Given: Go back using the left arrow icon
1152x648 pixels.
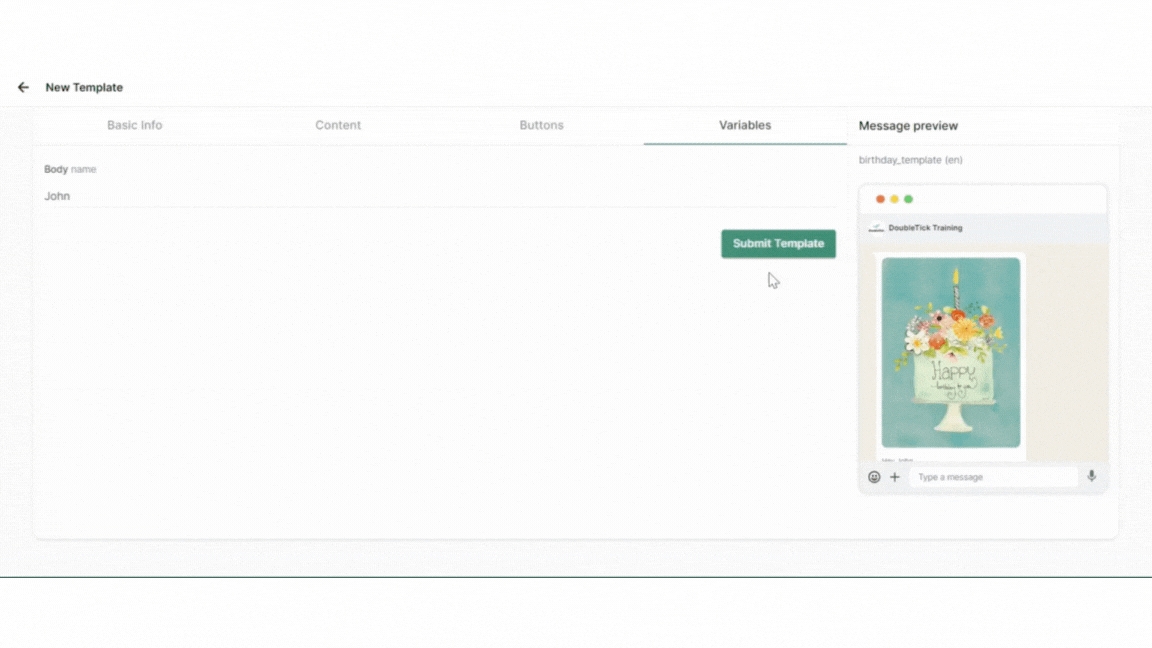Looking at the screenshot, I should point(23,87).
